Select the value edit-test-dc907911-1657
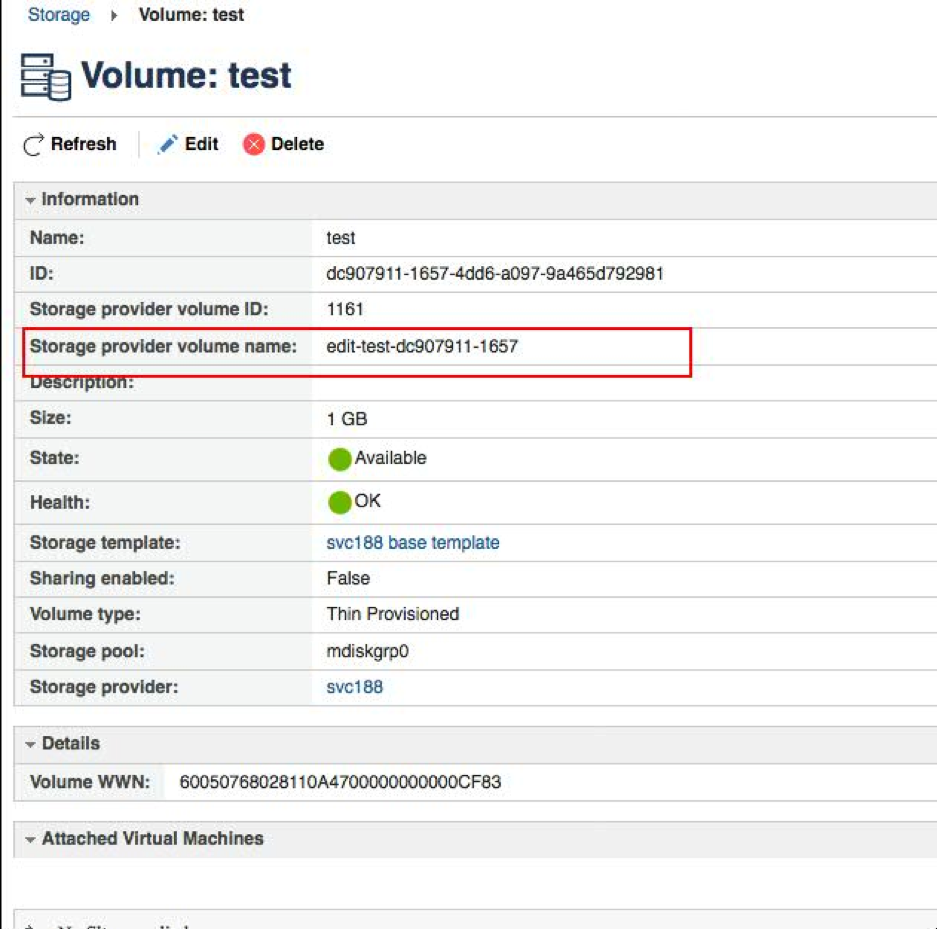 [x=422, y=347]
